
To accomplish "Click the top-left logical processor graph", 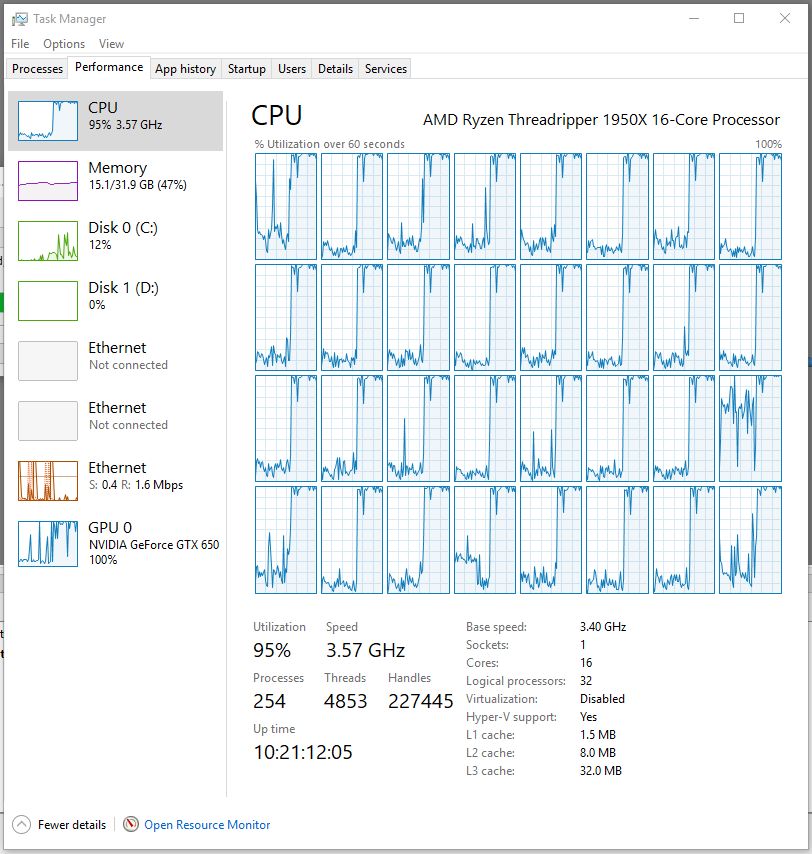I will coord(286,206).
